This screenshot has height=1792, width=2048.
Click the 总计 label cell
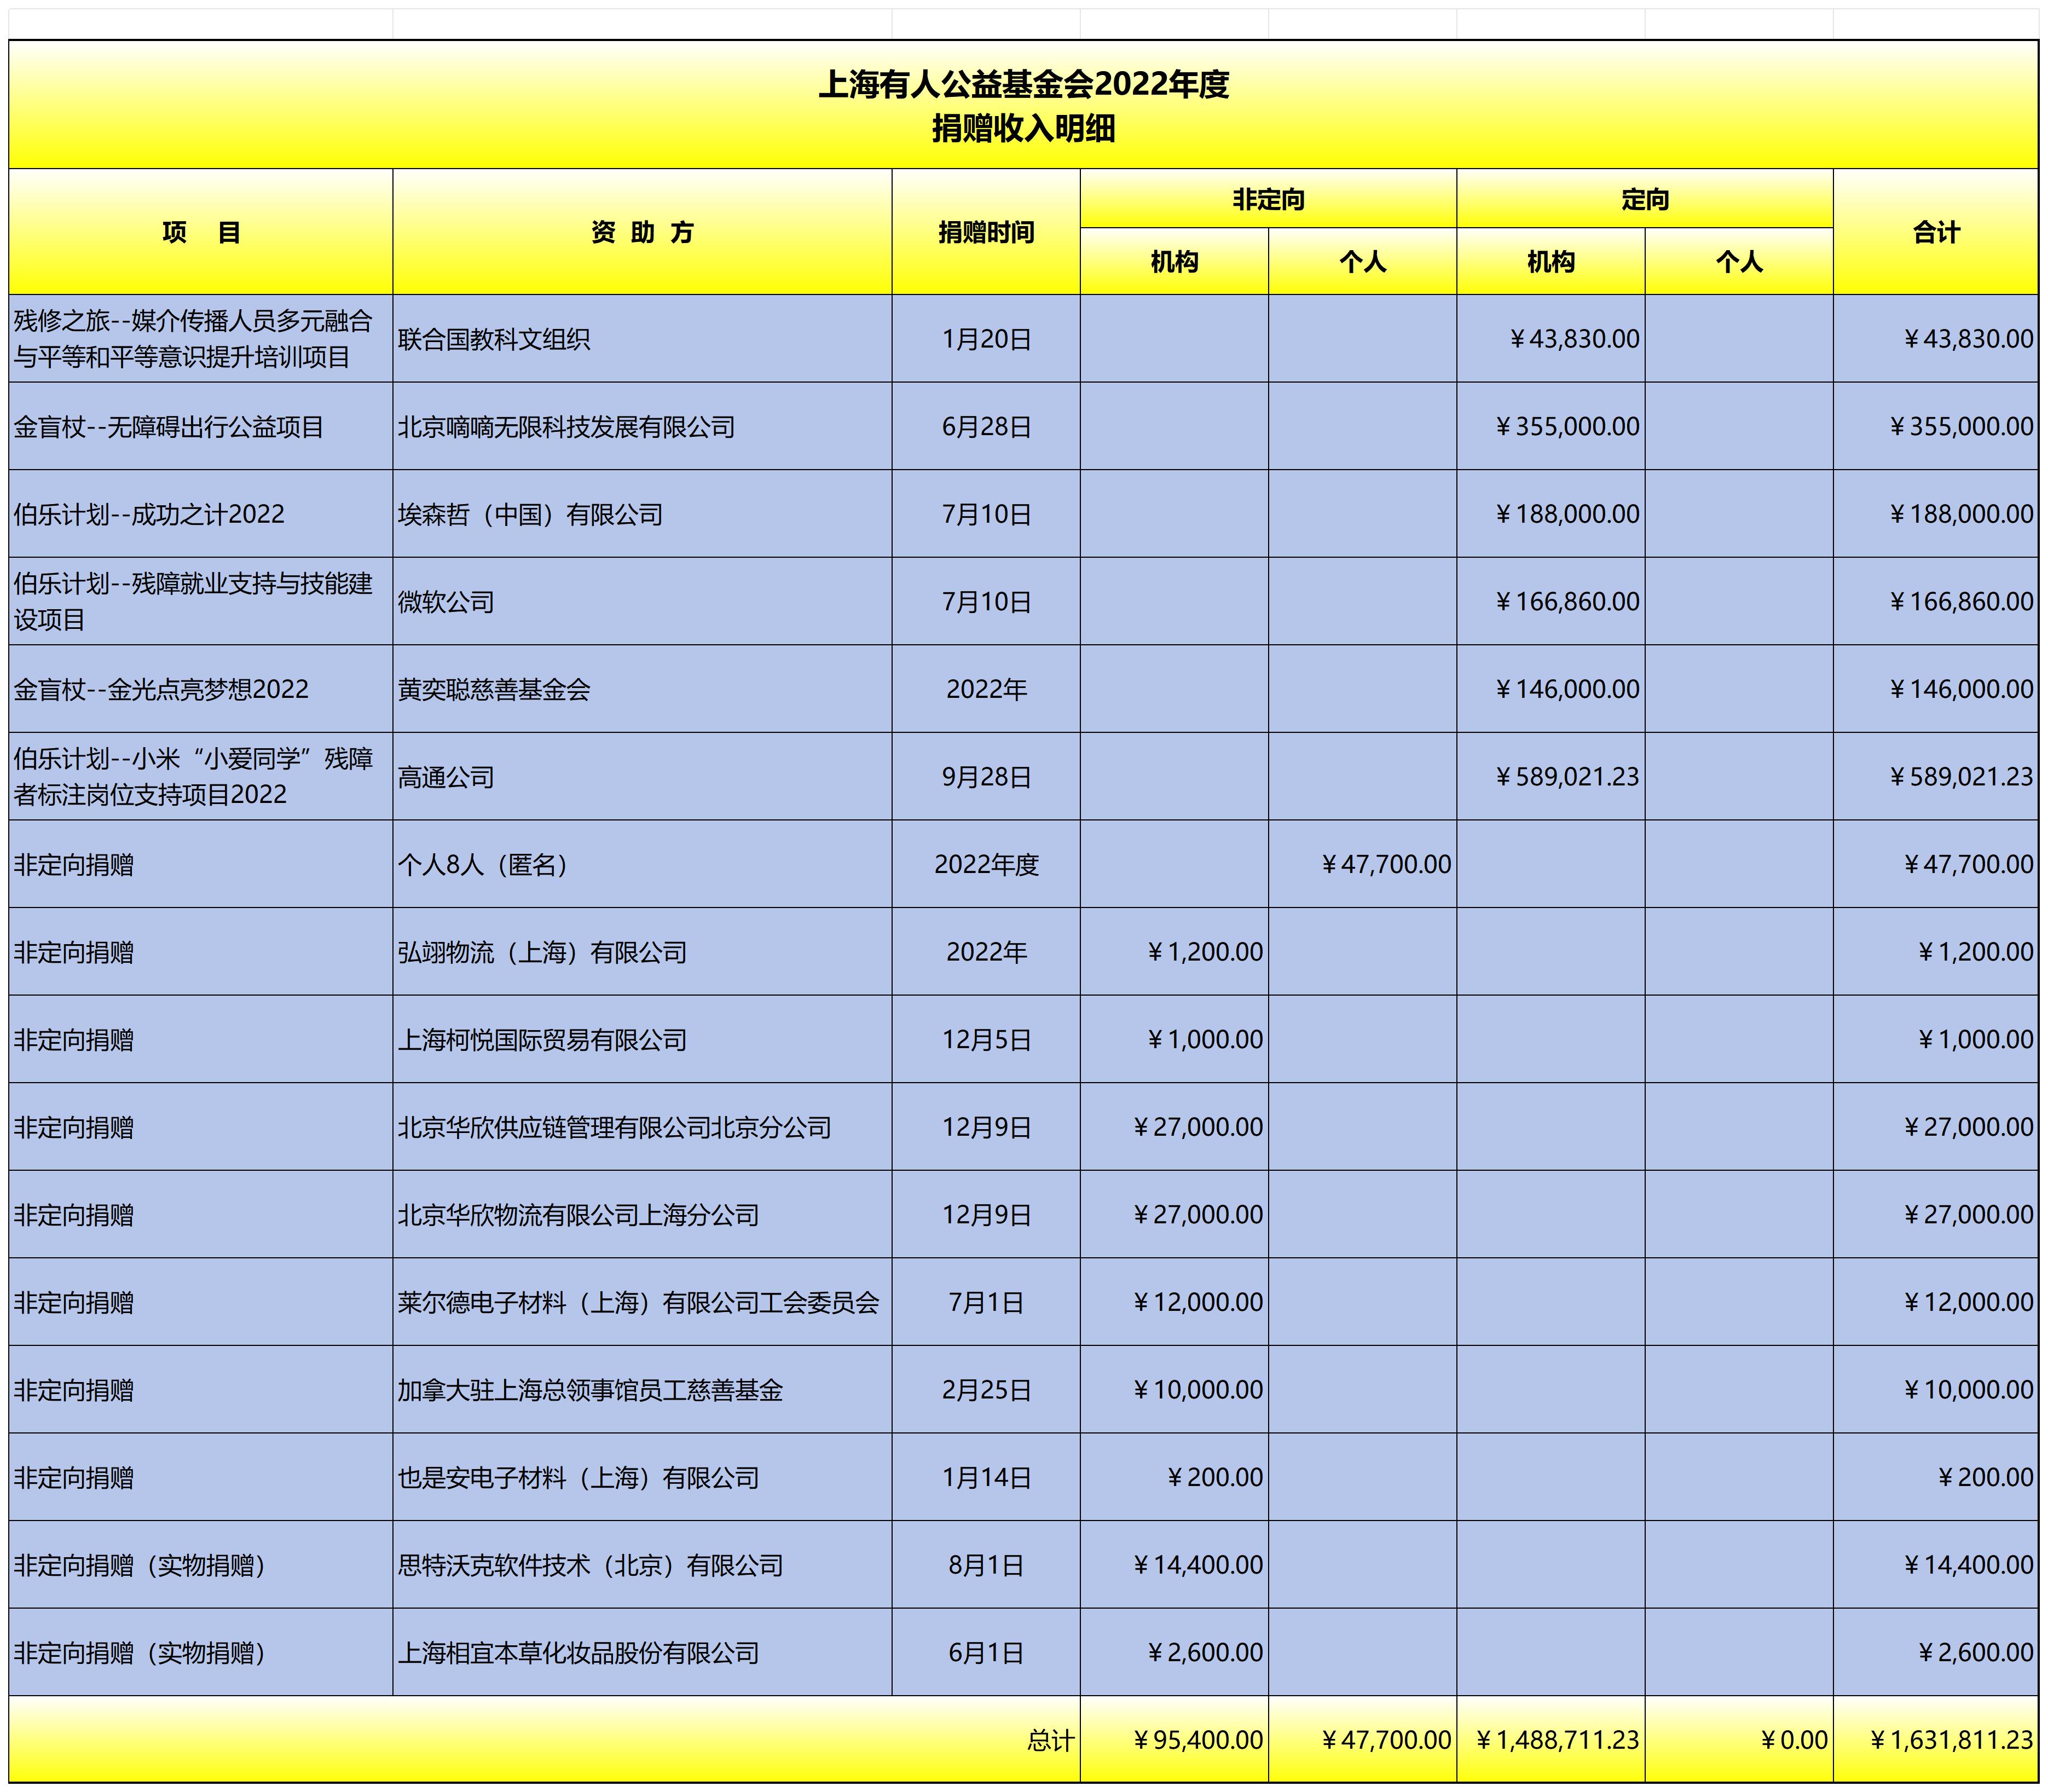point(1049,1741)
